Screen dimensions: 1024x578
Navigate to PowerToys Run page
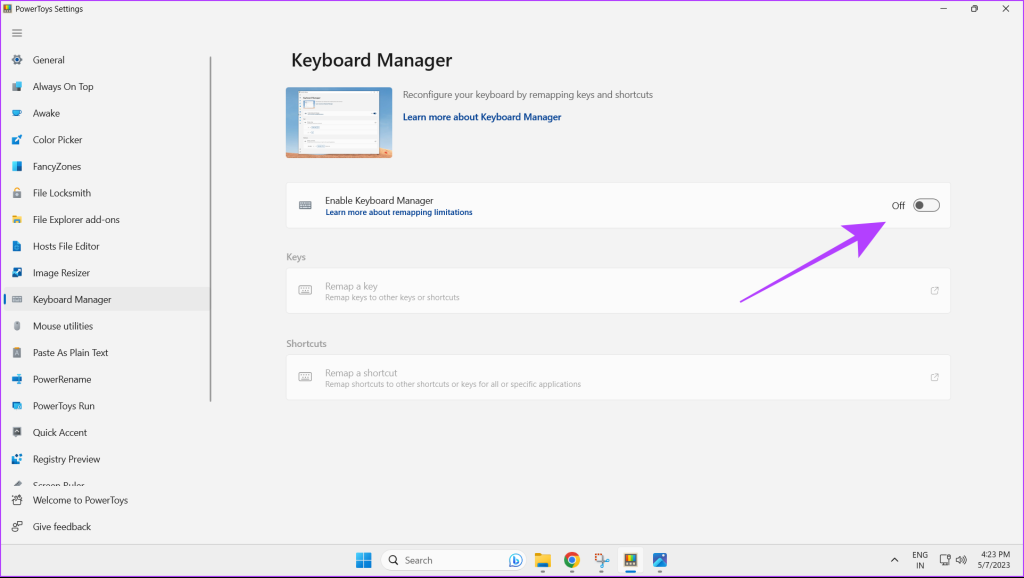(106, 406)
